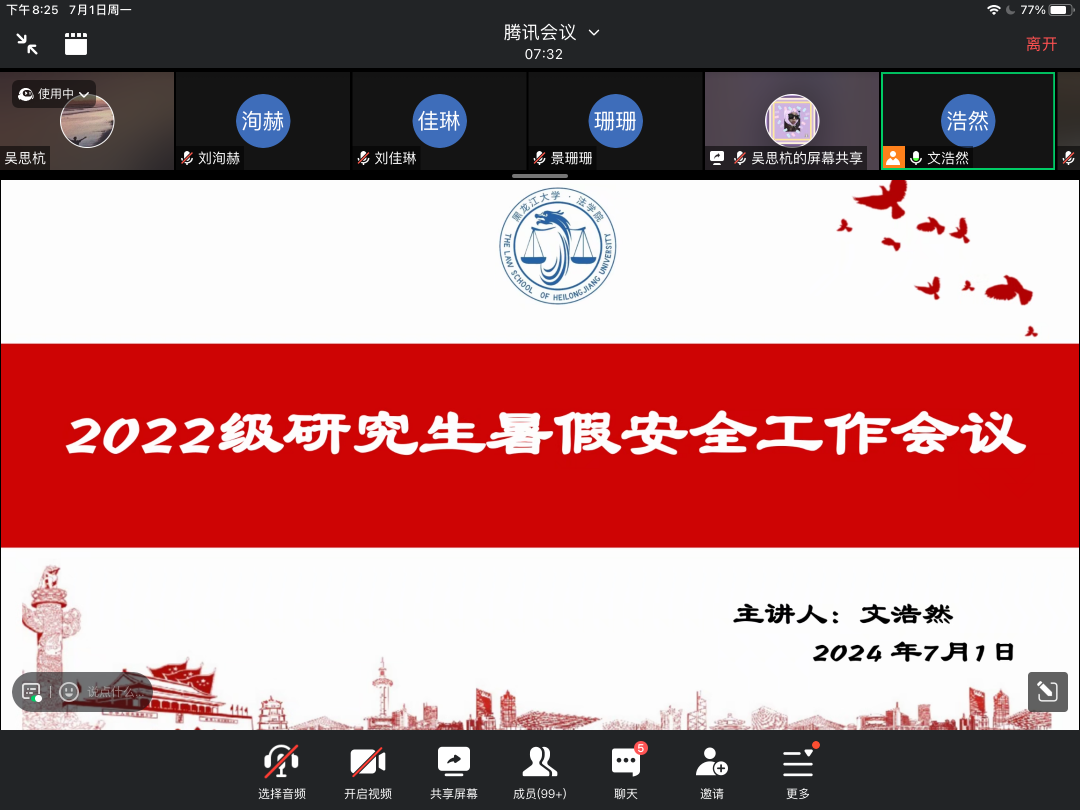The image size is (1080, 810).
Task: Tap the annotation pencil icon
Action: [x=1047, y=691]
